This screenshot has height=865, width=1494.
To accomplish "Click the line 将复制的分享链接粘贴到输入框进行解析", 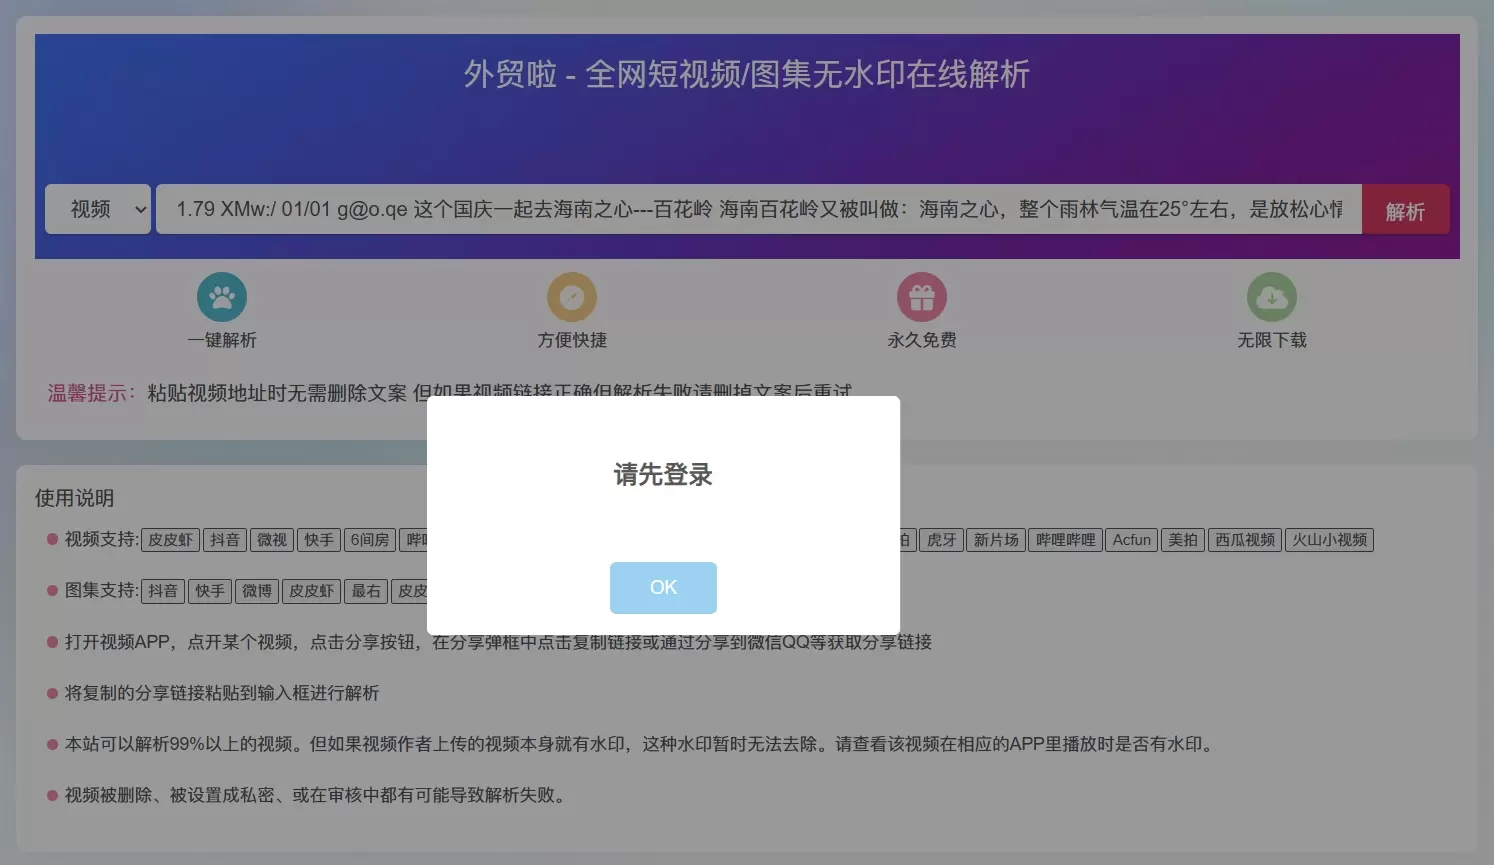I will pos(222,693).
